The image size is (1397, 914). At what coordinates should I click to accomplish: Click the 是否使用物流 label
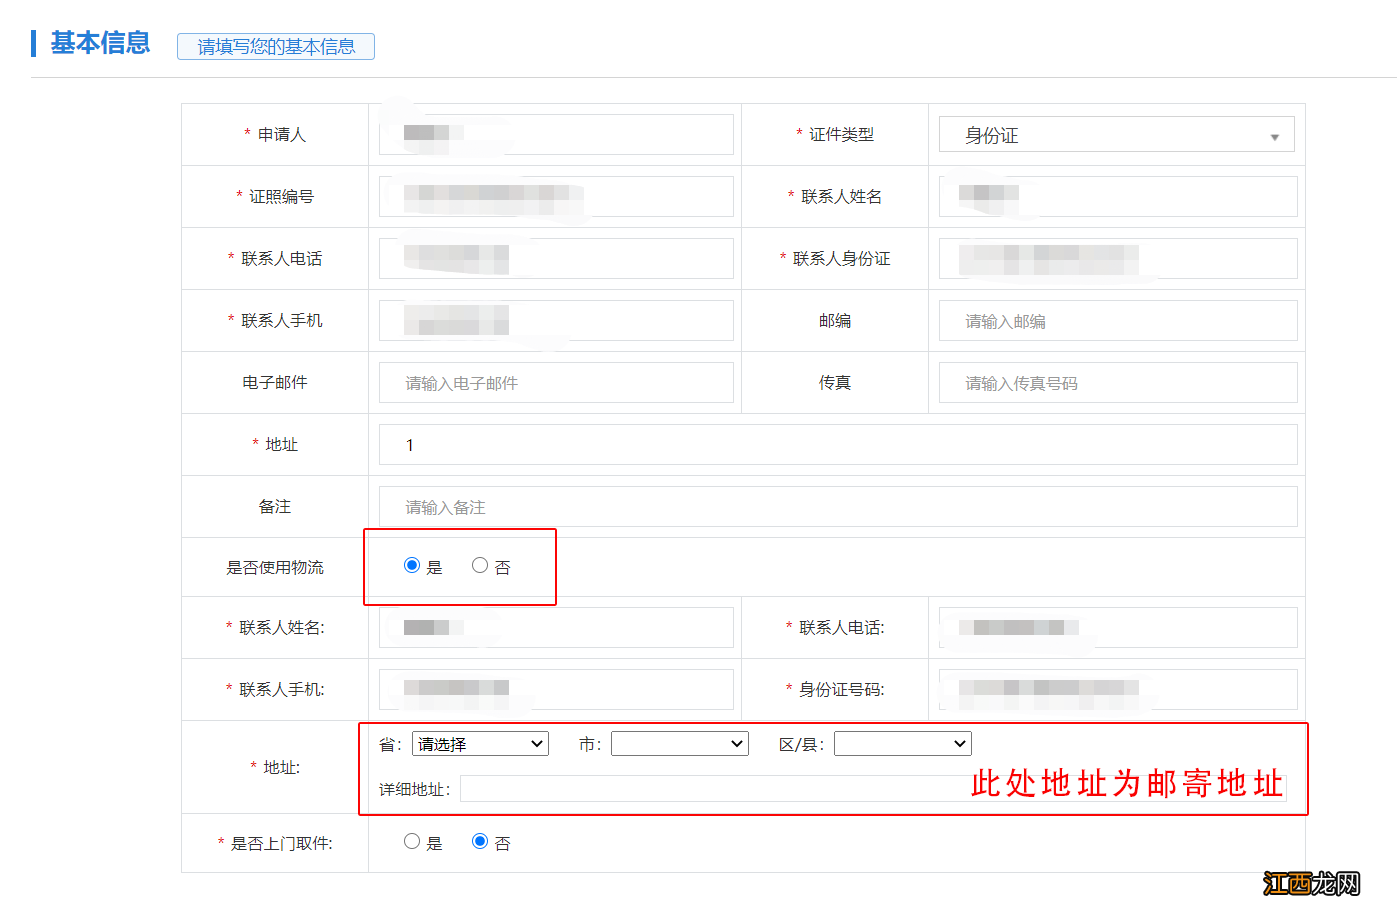coord(275,567)
